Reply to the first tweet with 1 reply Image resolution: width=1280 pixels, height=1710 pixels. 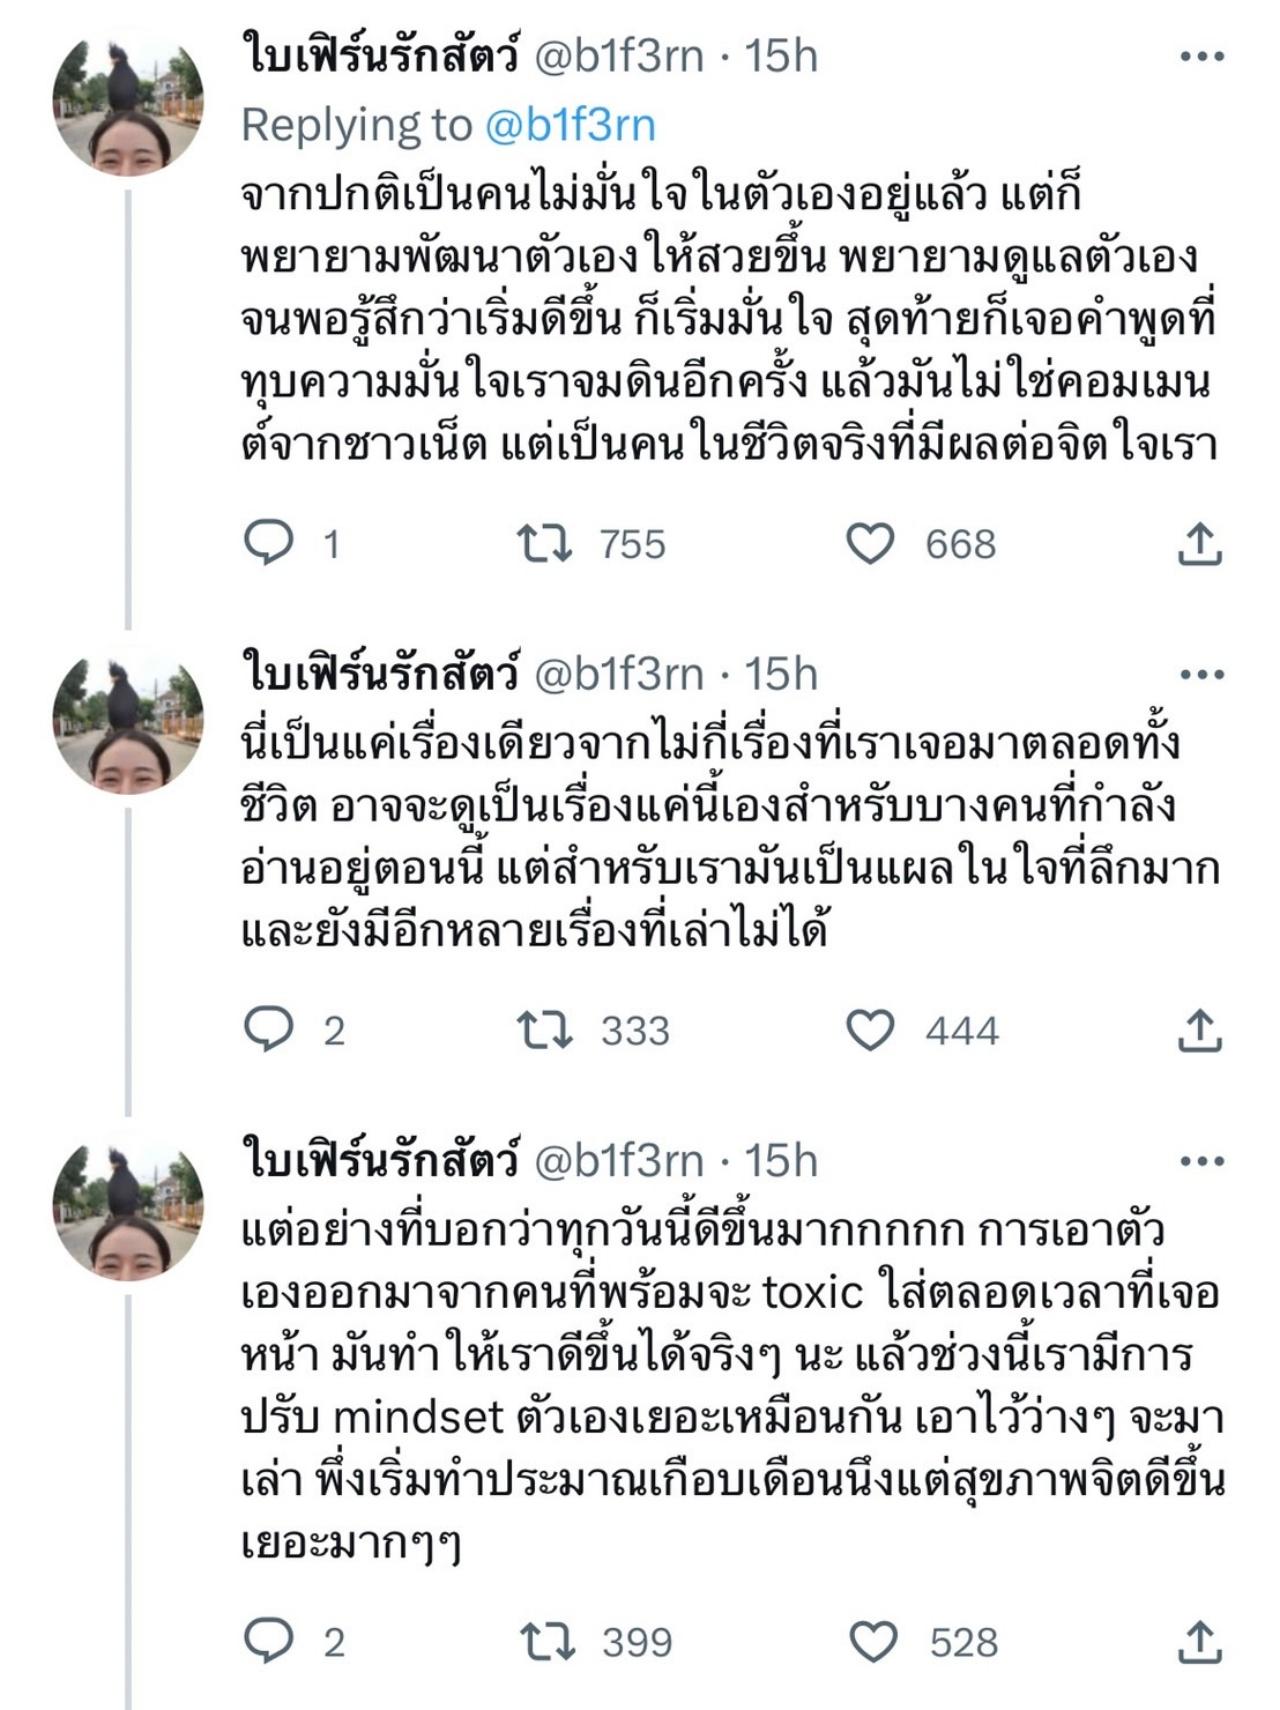tap(270, 543)
